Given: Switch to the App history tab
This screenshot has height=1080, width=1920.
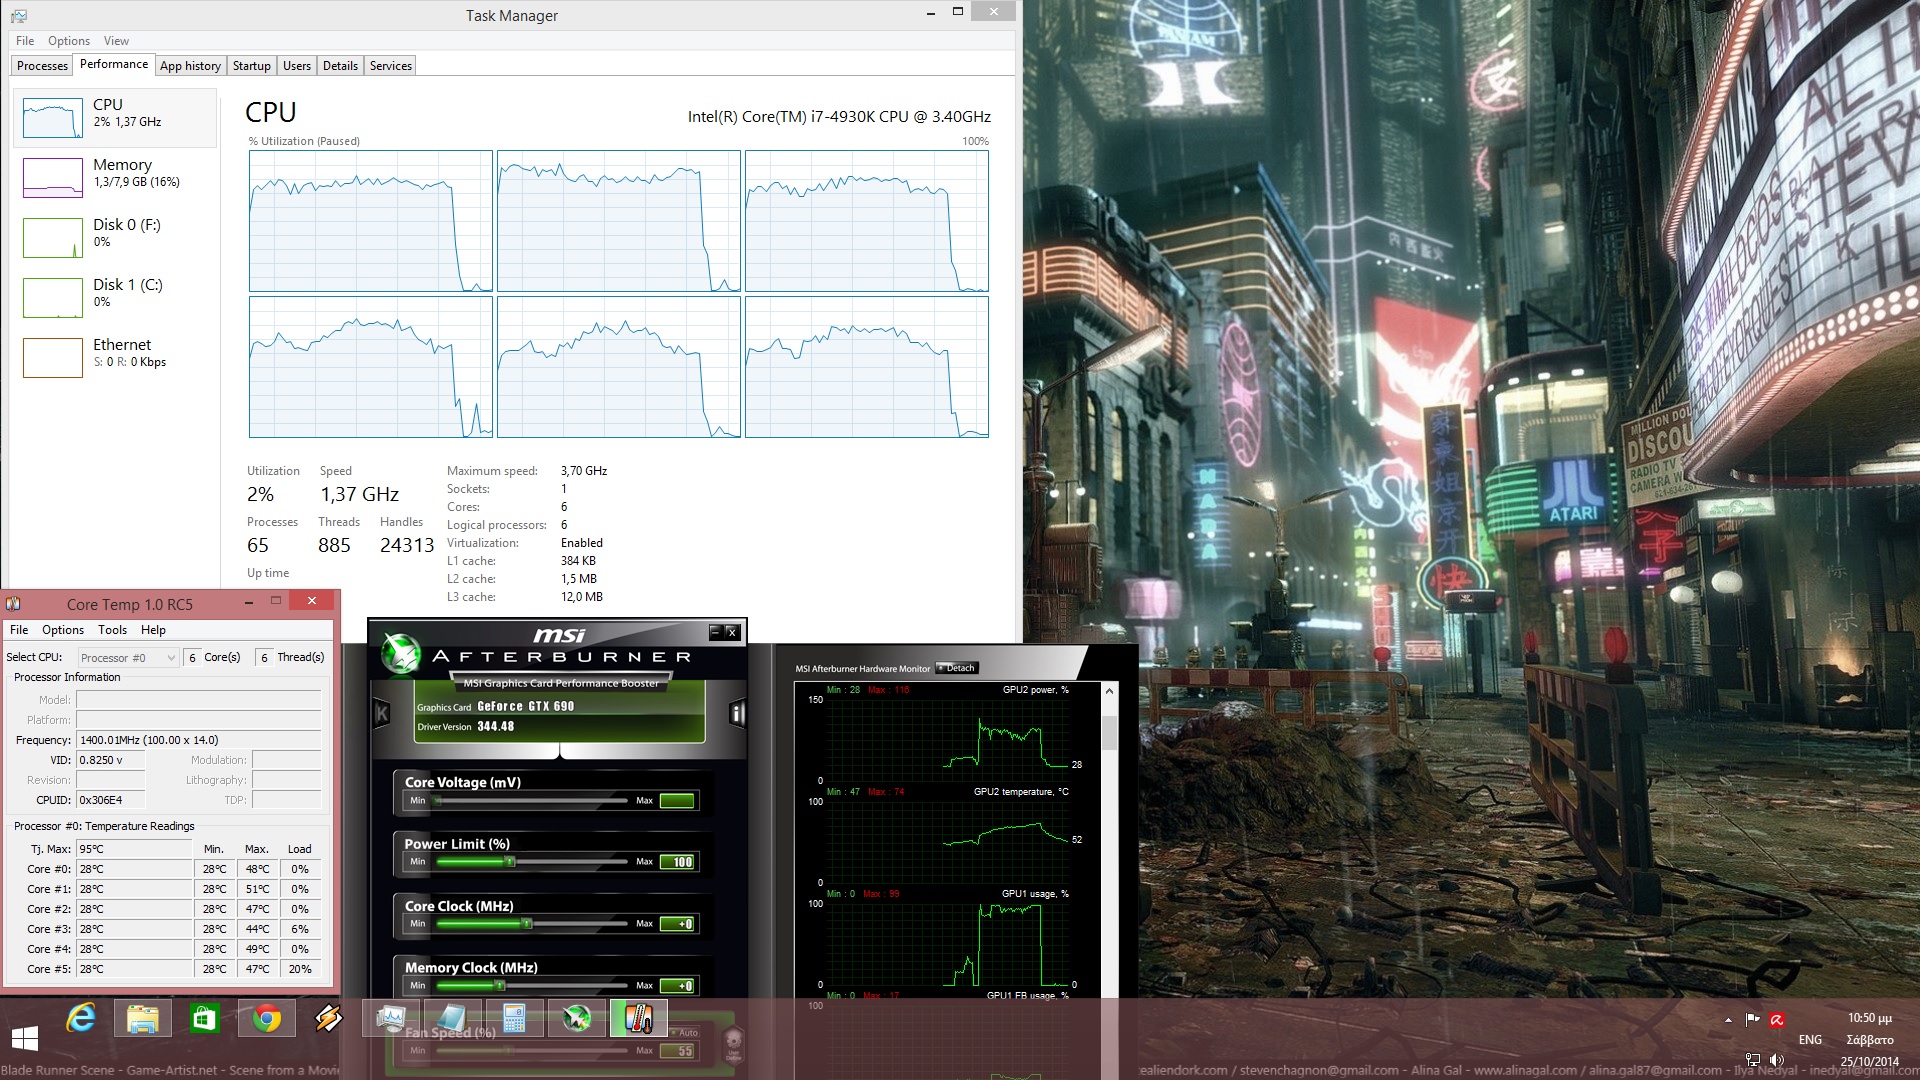Looking at the screenshot, I should (x=190, y=66).
